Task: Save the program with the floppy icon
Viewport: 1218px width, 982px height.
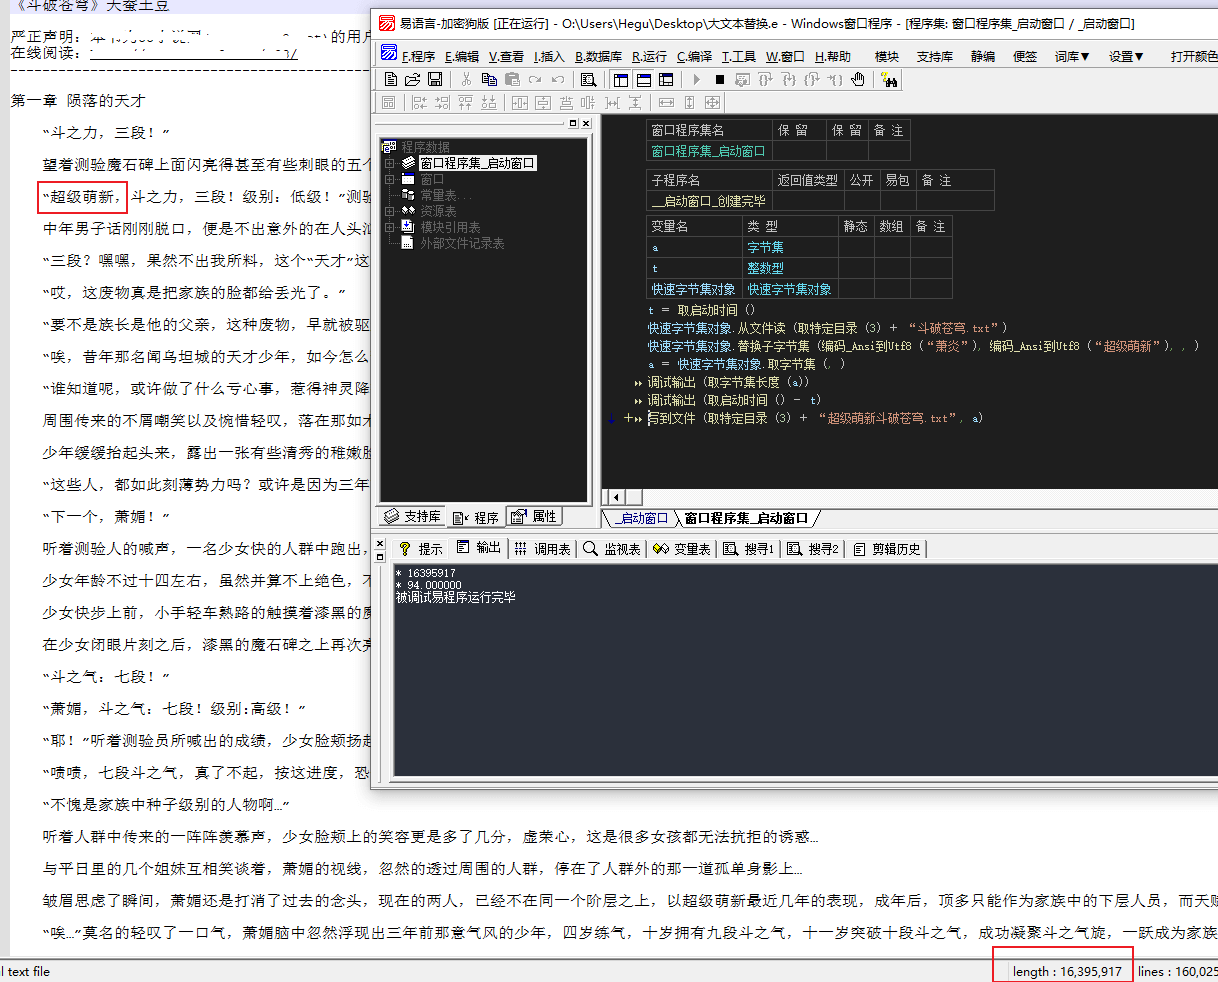Action: [x=434, y=79]
